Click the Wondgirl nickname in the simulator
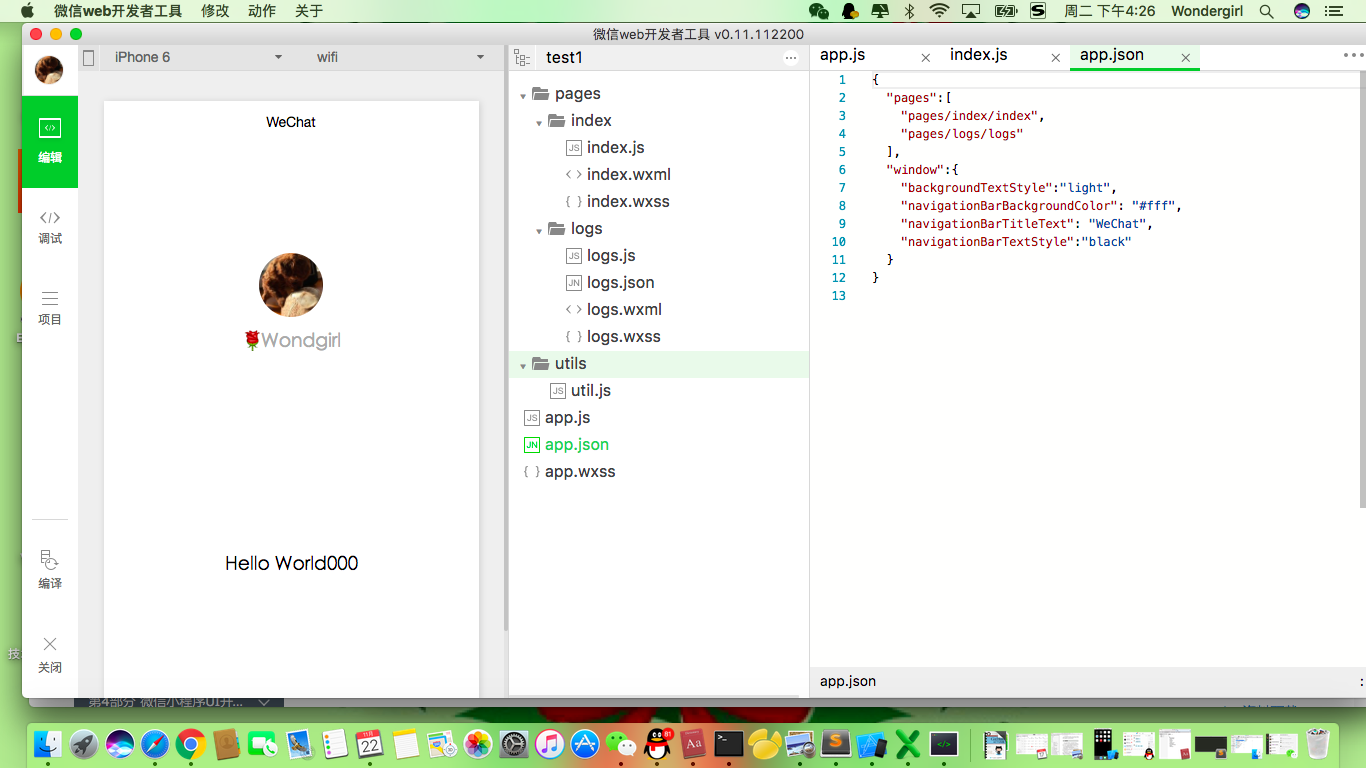This screenshot has height=768, width=1366. 292,341
